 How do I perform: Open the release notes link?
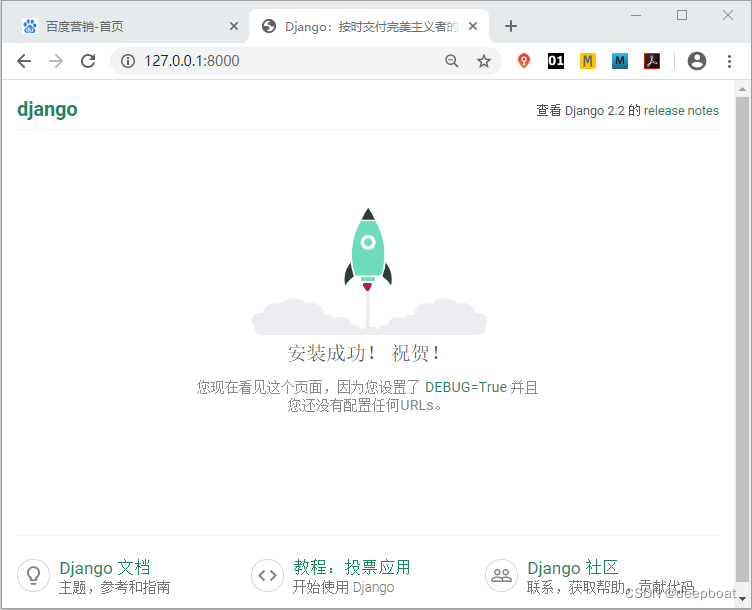[x=681, y=111]
